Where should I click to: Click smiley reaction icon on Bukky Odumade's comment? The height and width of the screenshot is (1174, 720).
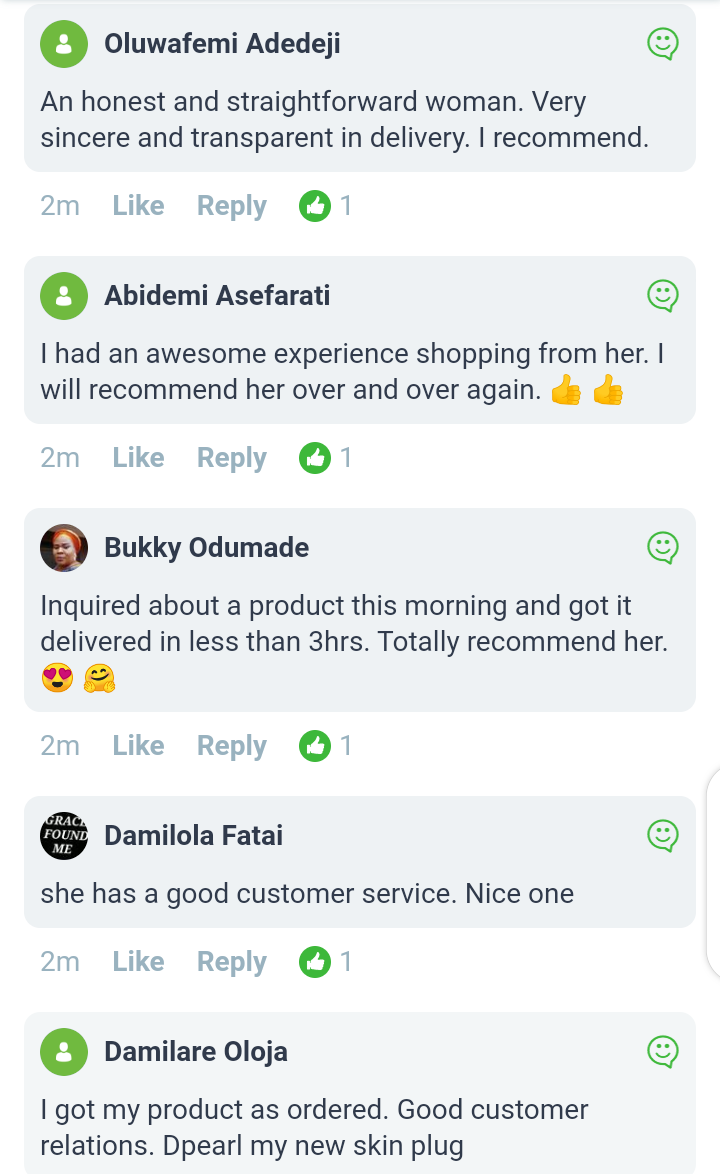point(663,548)
